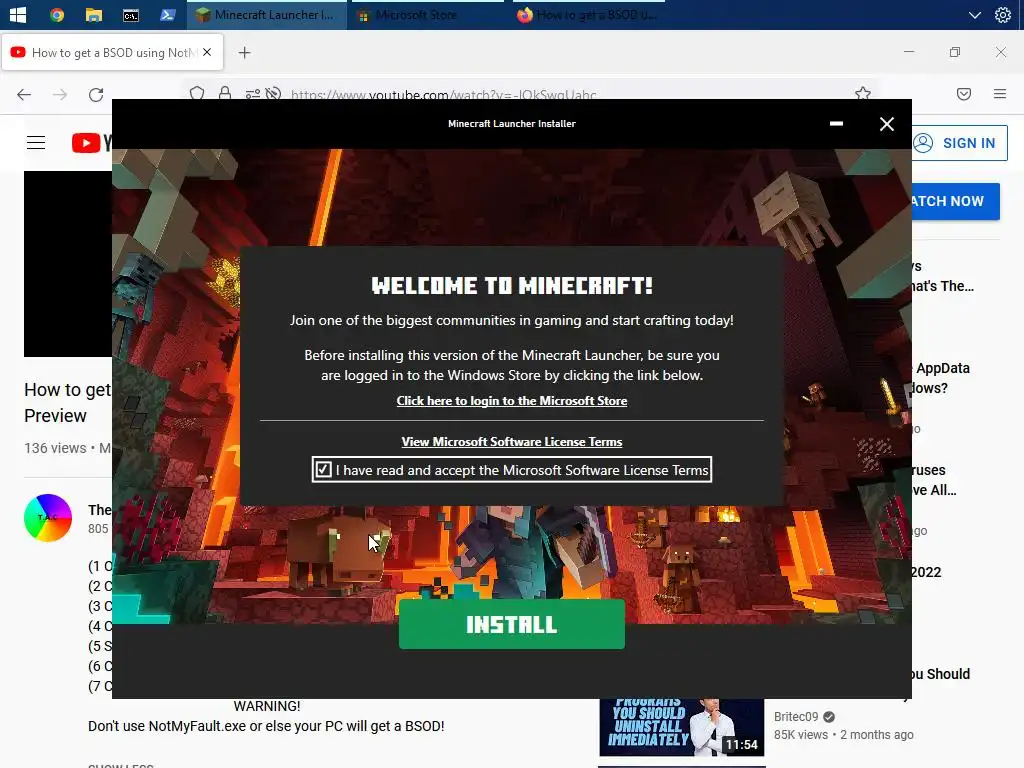This screenshot has height=768, width=1024.
Task: Click the blocked autoplay icon
Action: [274, 93]
